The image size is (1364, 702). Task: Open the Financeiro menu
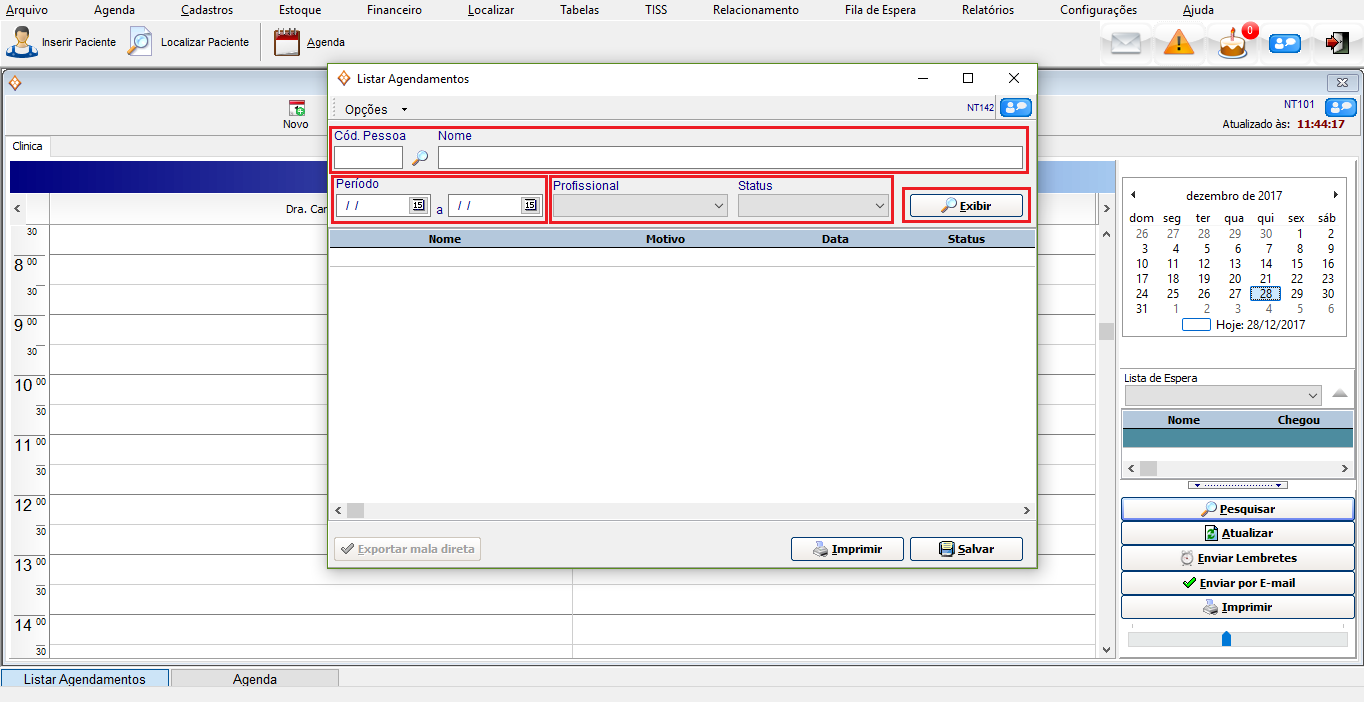394,10
